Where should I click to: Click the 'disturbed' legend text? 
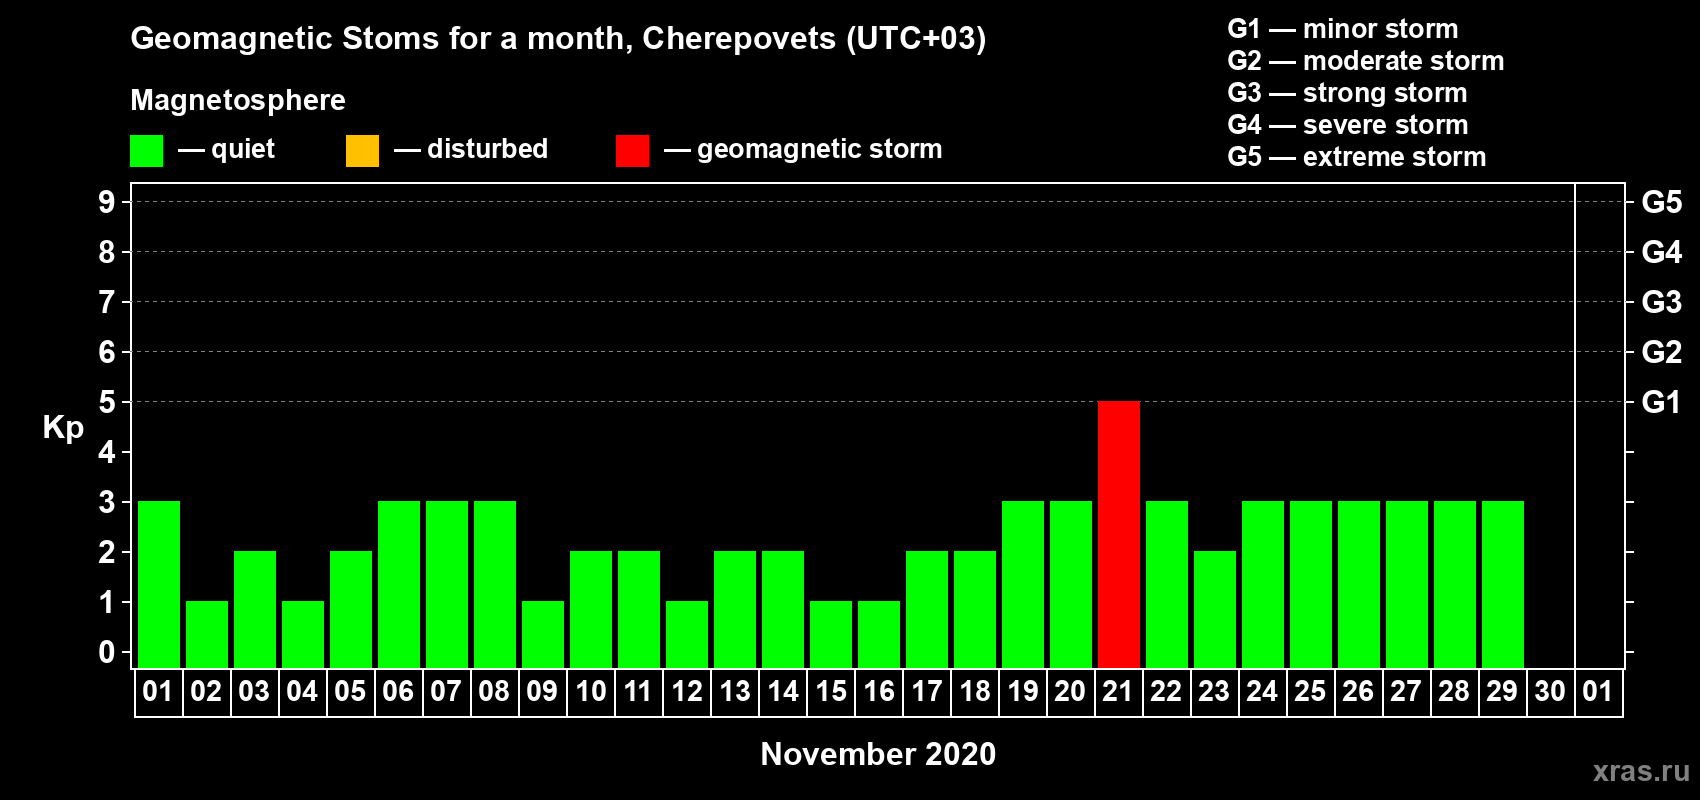click(x=487, y=149)
